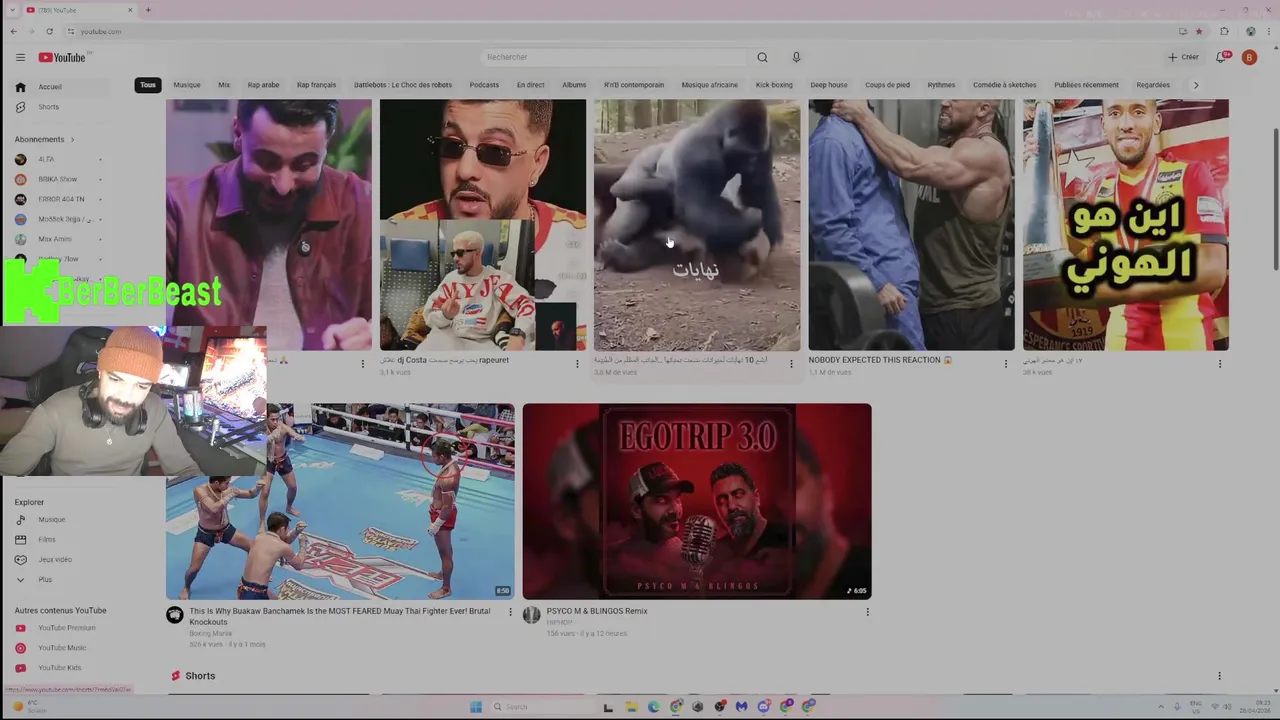The image size is (1280, 720).
Task: Start voice search with the microphone icon
Action: [796, 57]
